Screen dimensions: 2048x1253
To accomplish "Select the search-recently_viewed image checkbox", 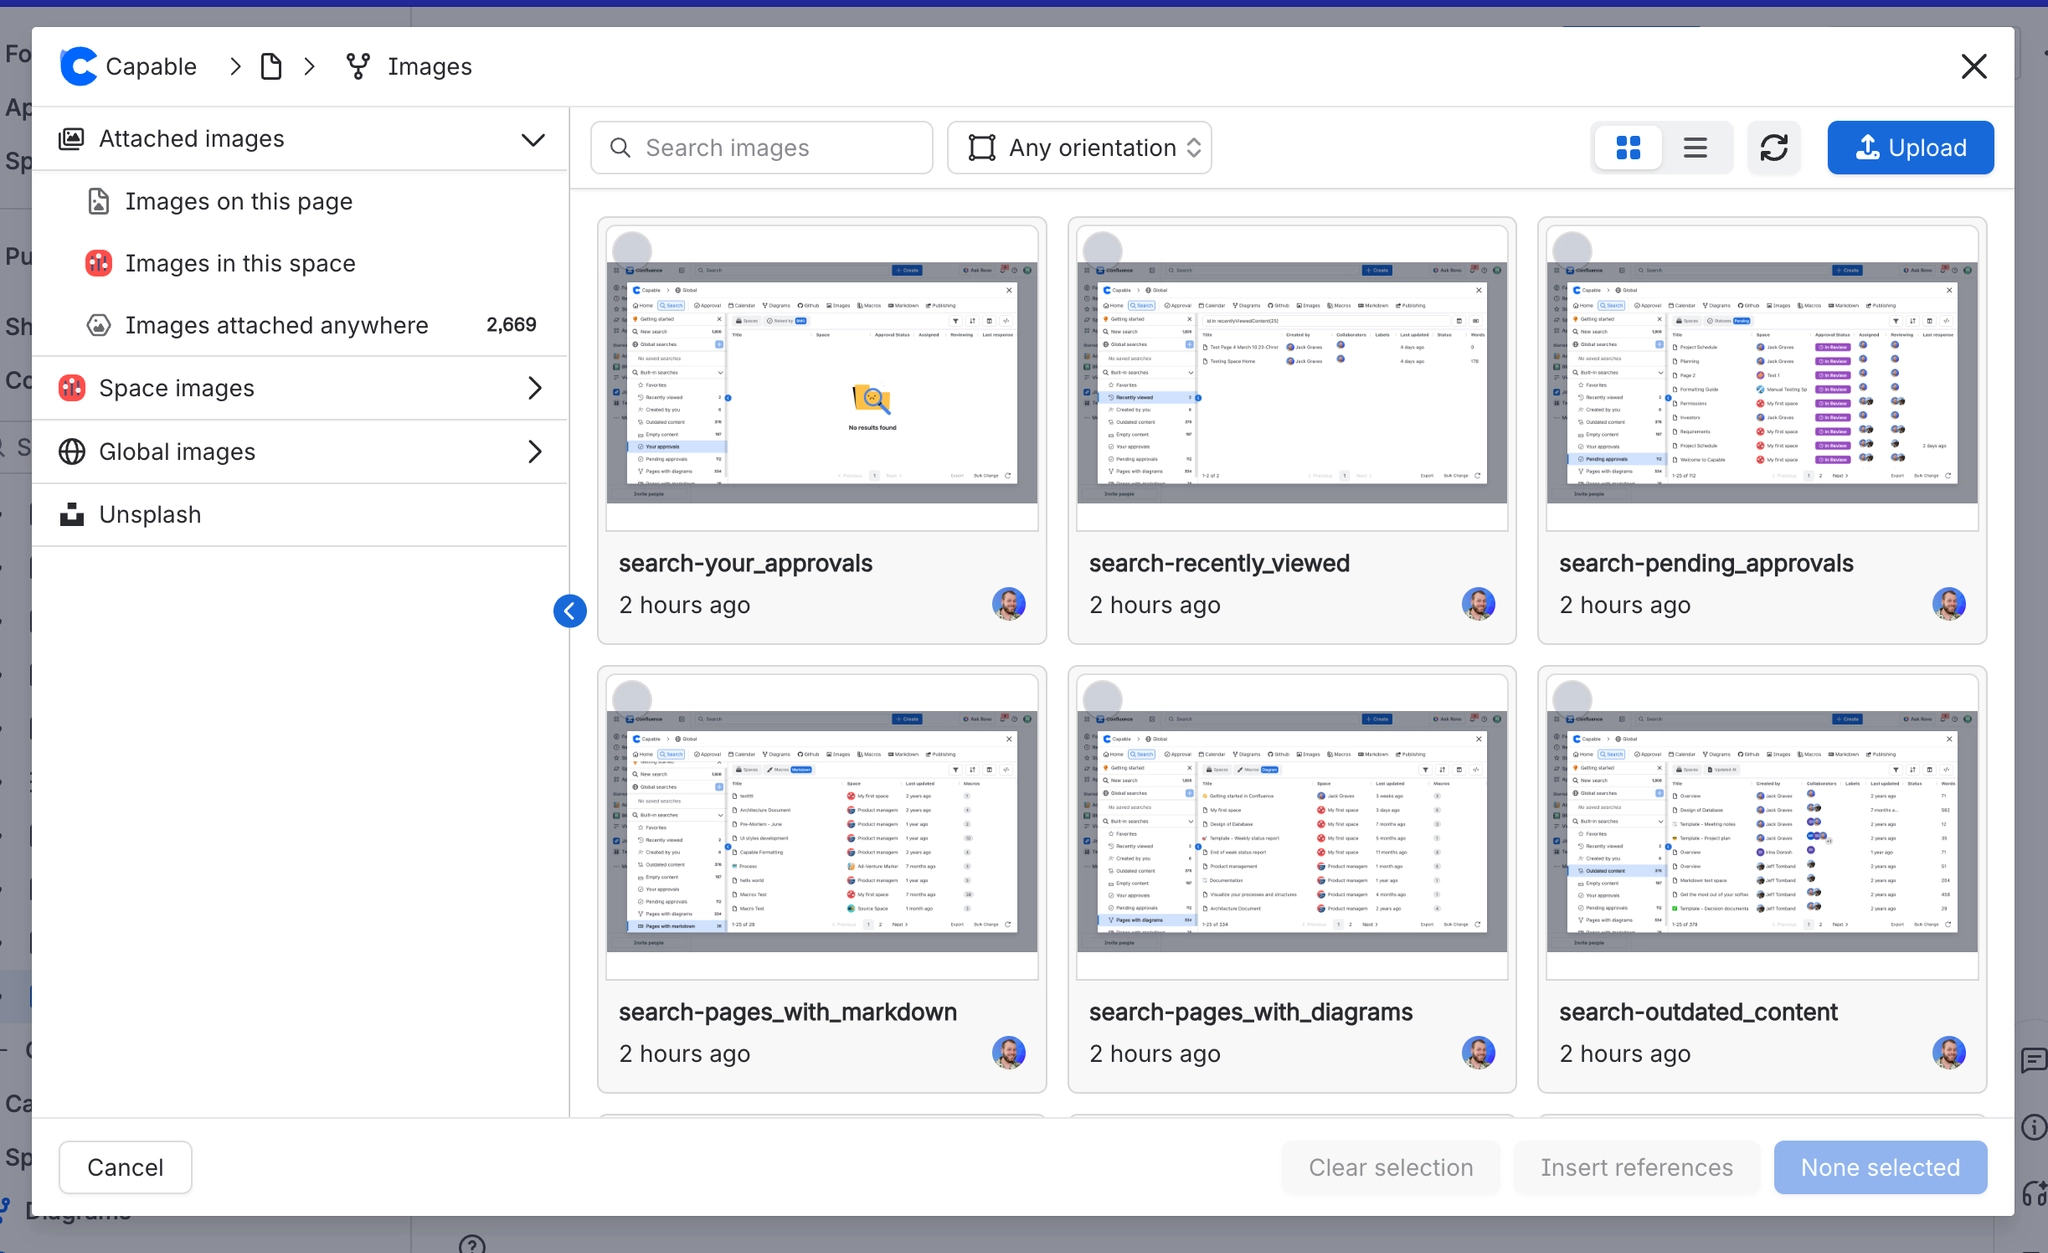I will click(x=1102, y=250).
